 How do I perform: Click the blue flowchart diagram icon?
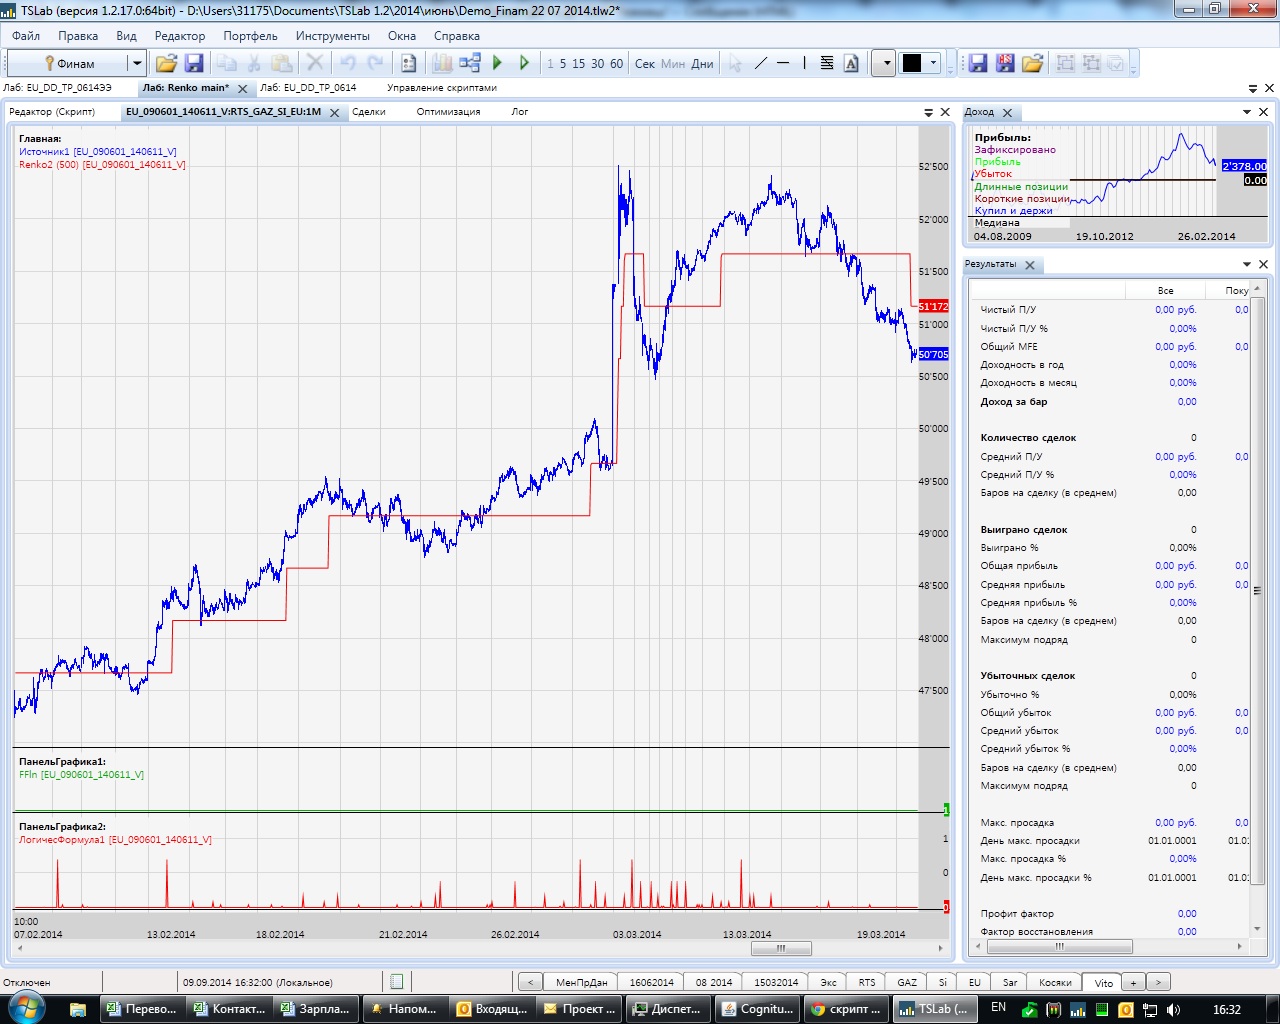[469, 63]
